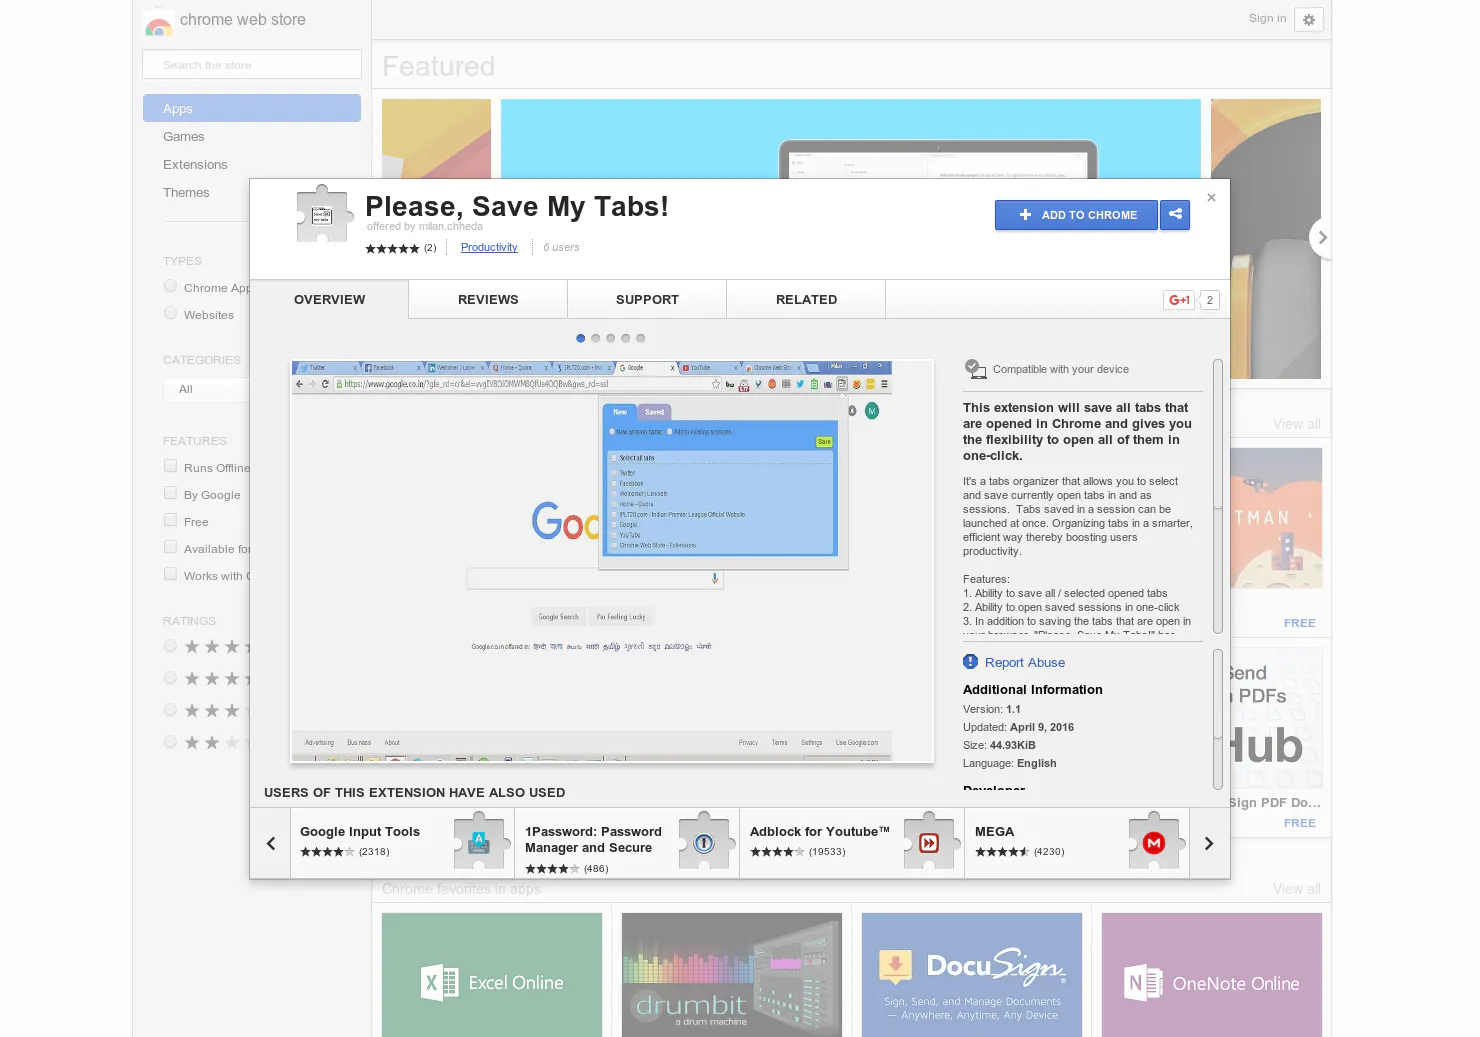Screen dimensions: 1480x1037
Task: Add the extension to Chrome
Action: pos(1076,215)
